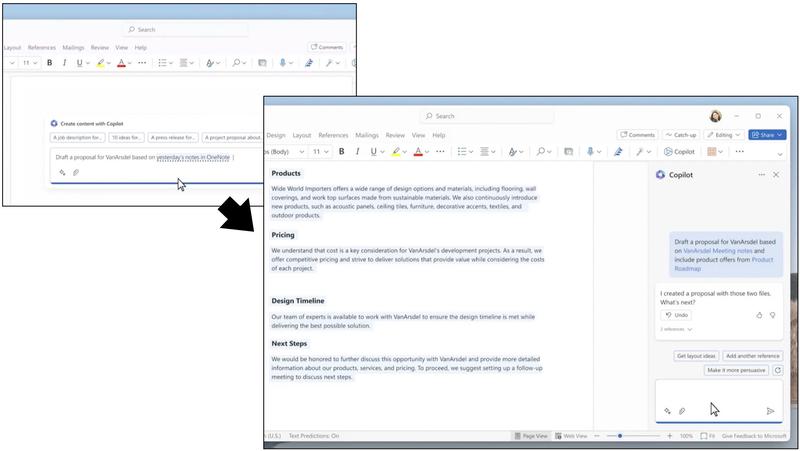This screenshot has width=800, height=451.
Task: Expand underline style arrow in front window
Action: tap(382, 152)
